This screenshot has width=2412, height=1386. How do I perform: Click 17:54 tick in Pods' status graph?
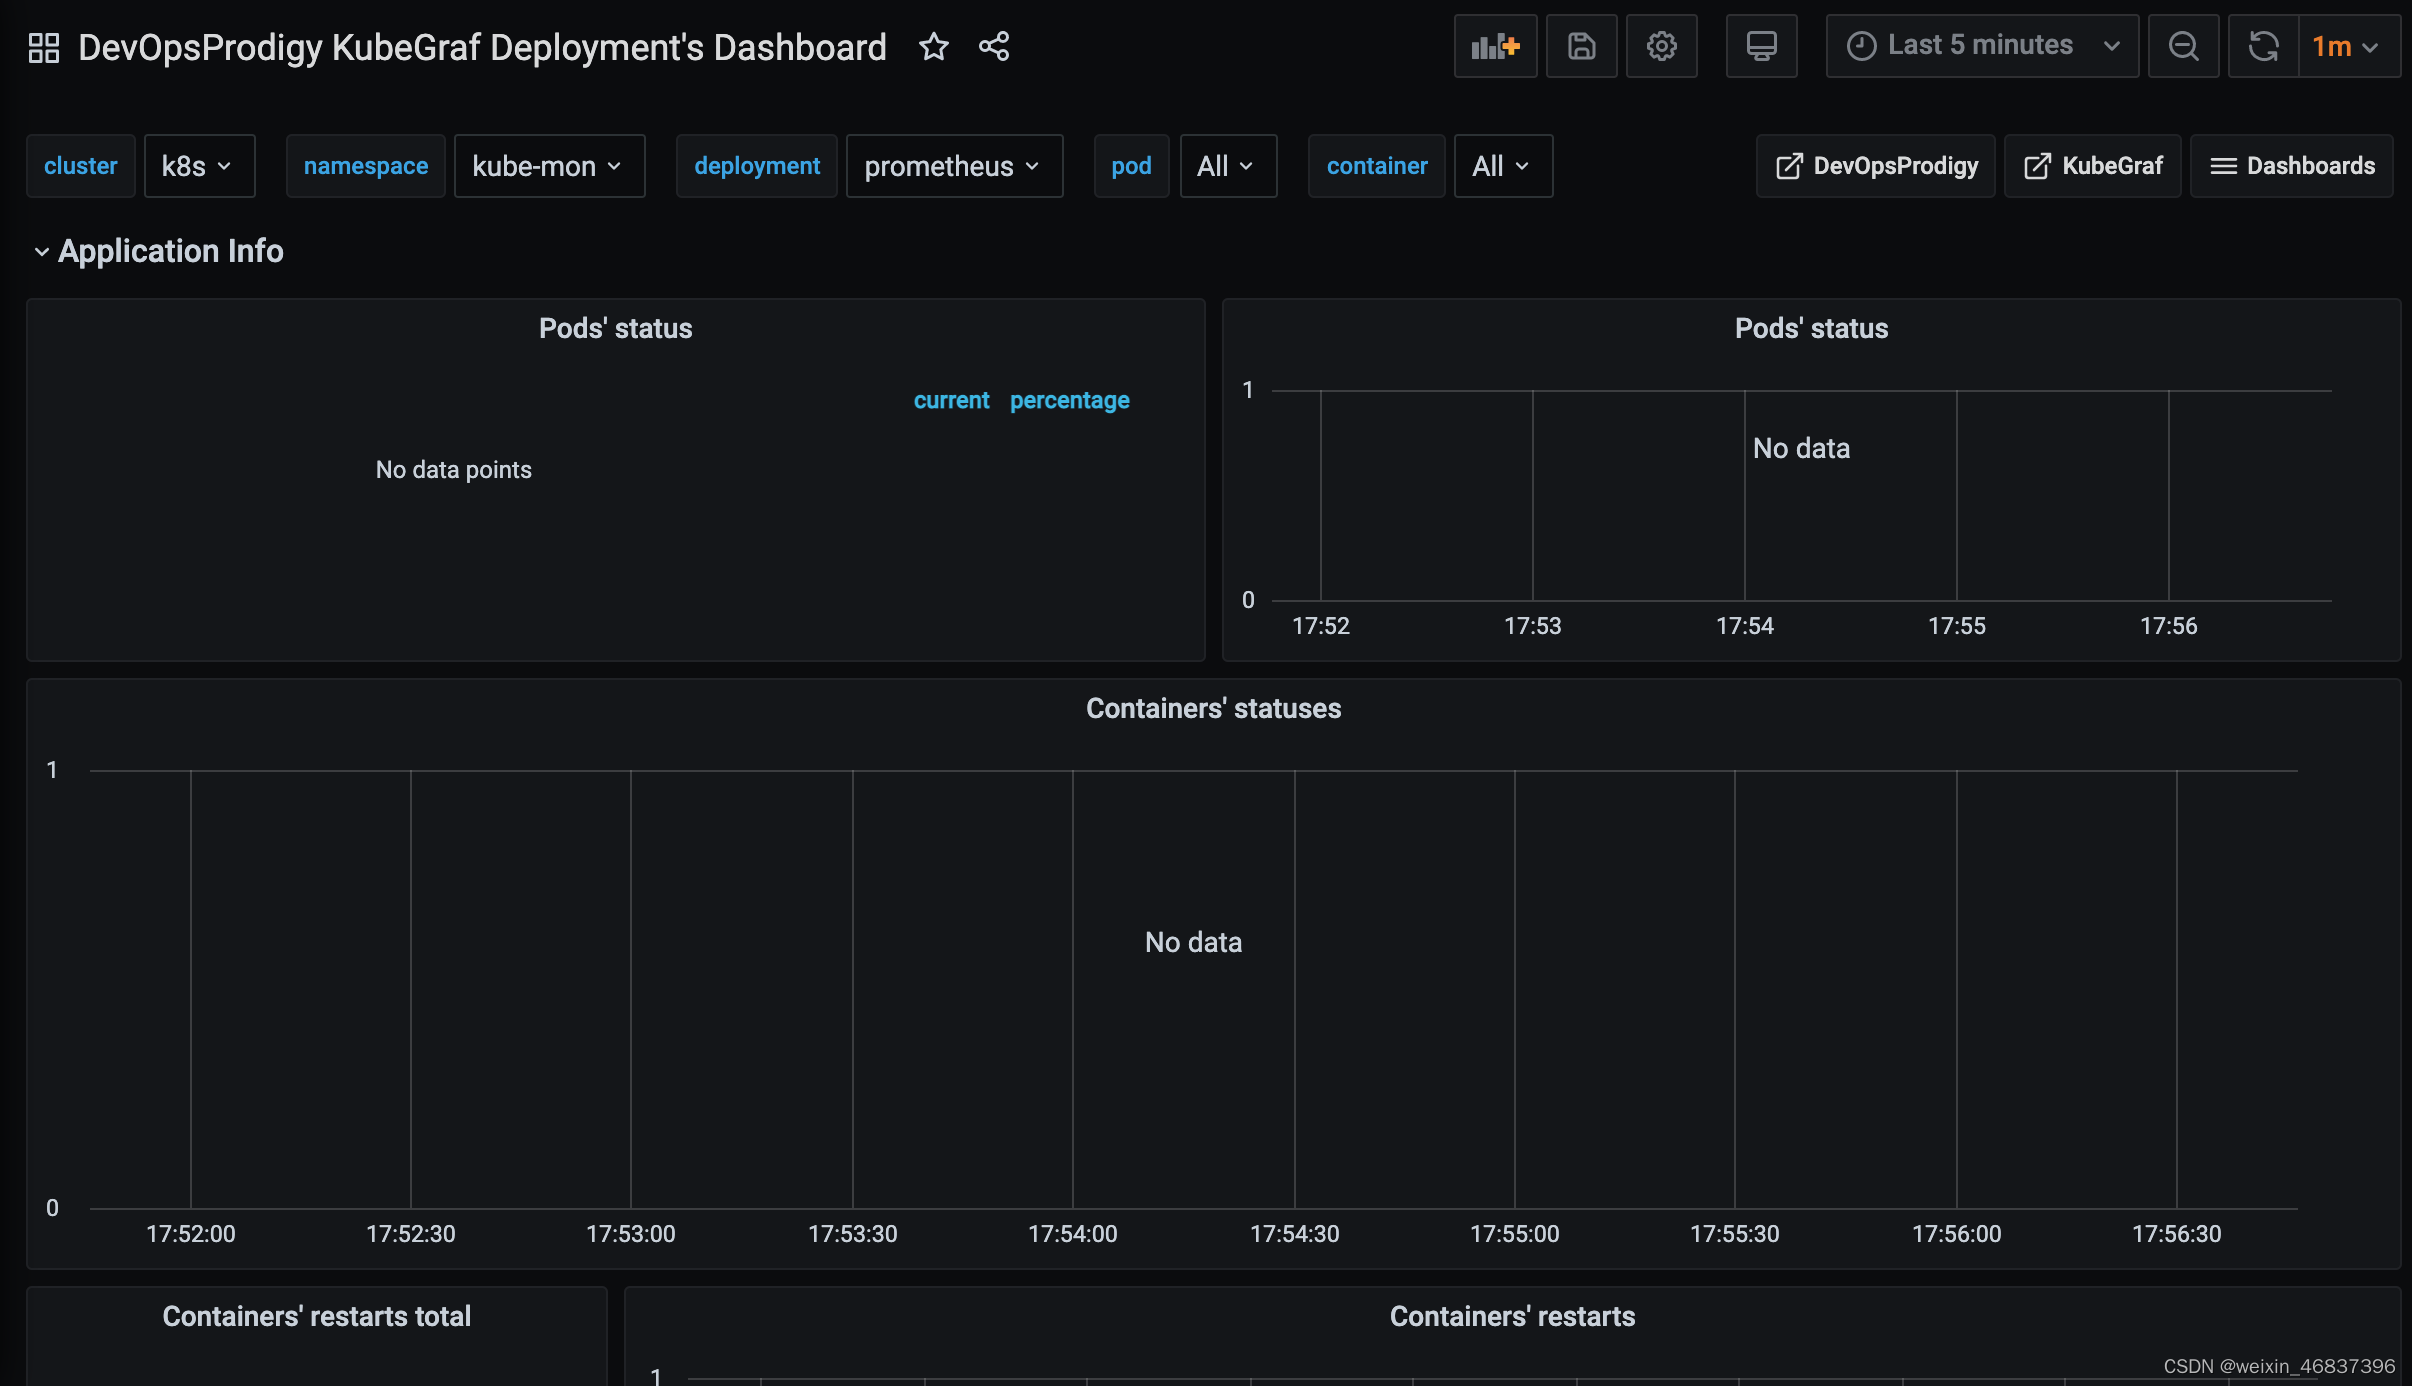point(1744,626)
